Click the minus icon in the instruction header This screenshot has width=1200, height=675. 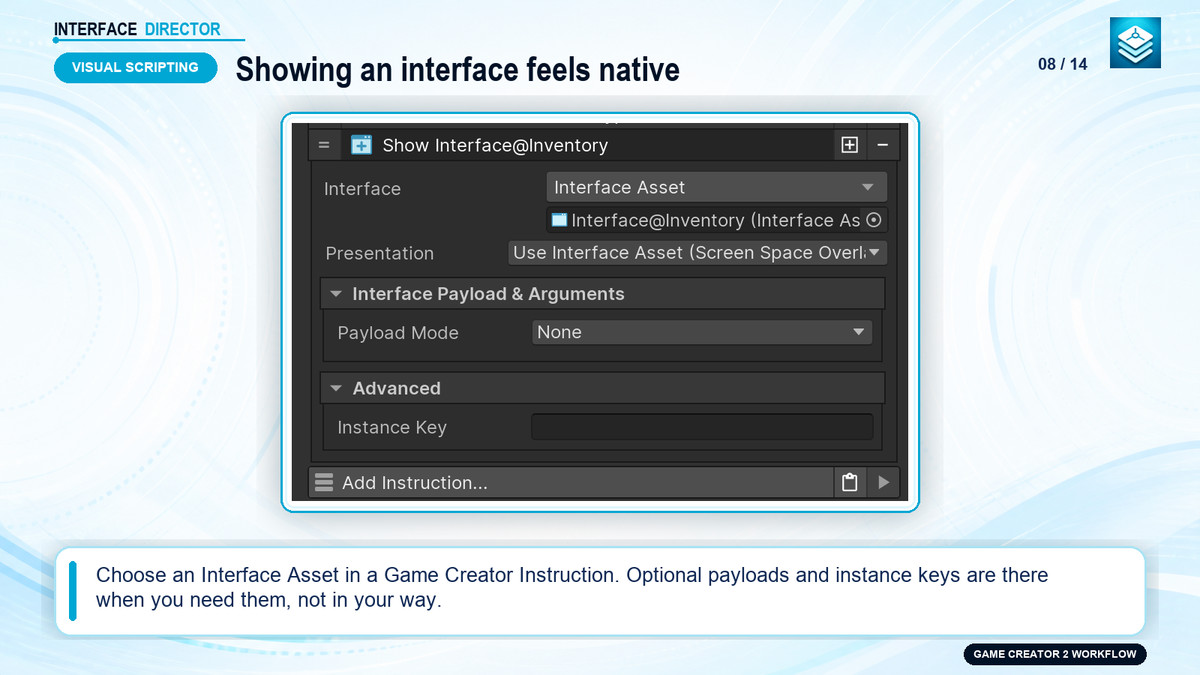(882, 145)
